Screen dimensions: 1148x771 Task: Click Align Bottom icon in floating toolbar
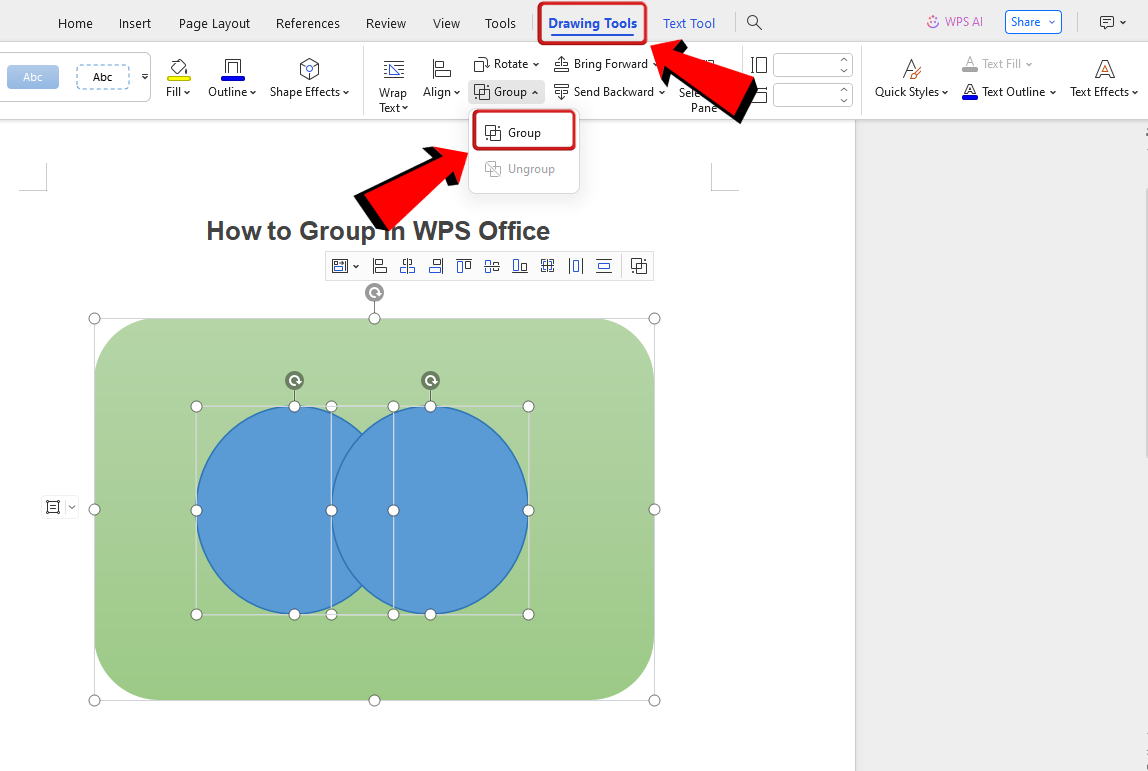pos(520,266)
